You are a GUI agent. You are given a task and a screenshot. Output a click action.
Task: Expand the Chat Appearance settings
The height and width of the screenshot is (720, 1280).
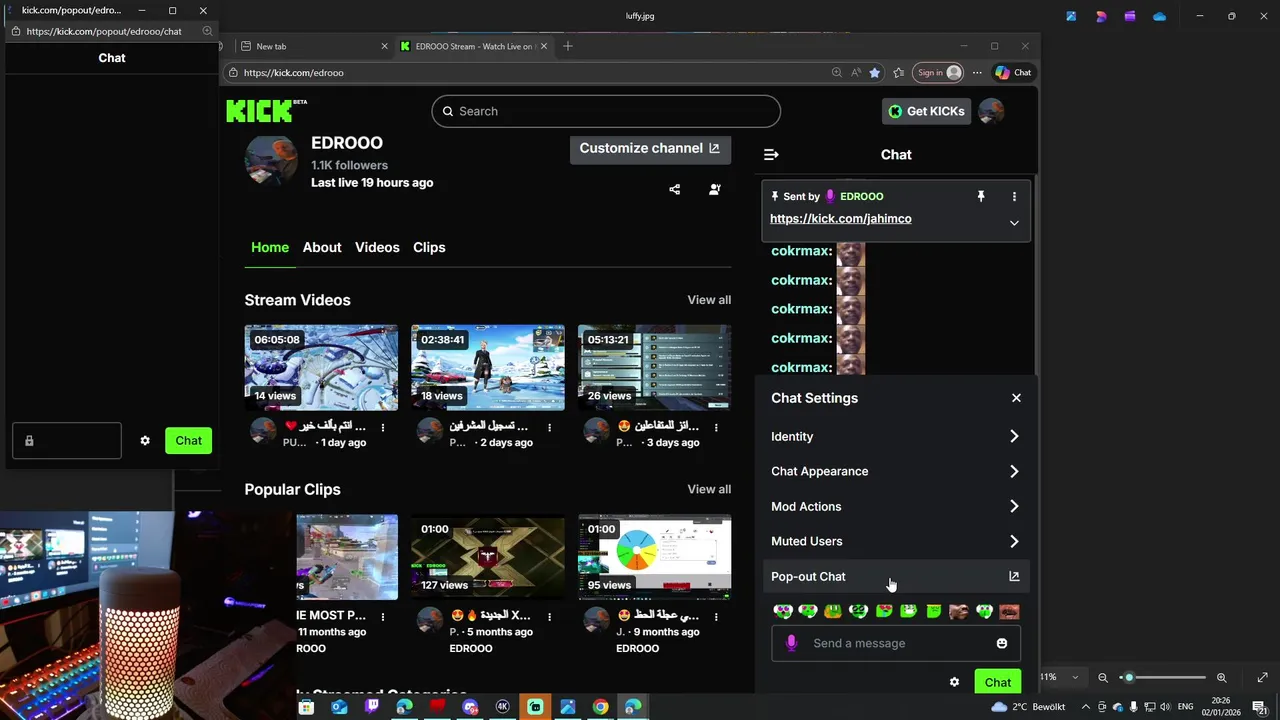[x=895, y=471]
